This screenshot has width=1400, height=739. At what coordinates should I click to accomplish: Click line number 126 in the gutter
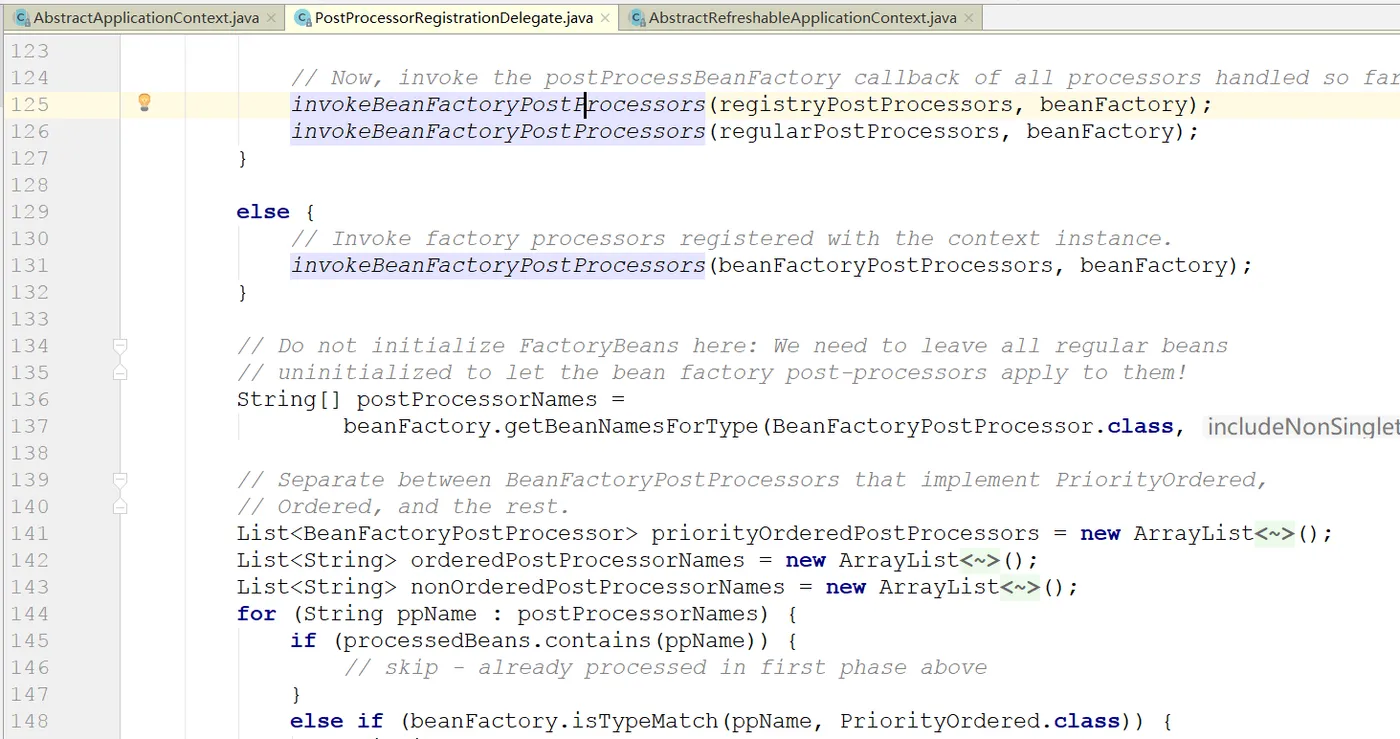click(29, 131)
